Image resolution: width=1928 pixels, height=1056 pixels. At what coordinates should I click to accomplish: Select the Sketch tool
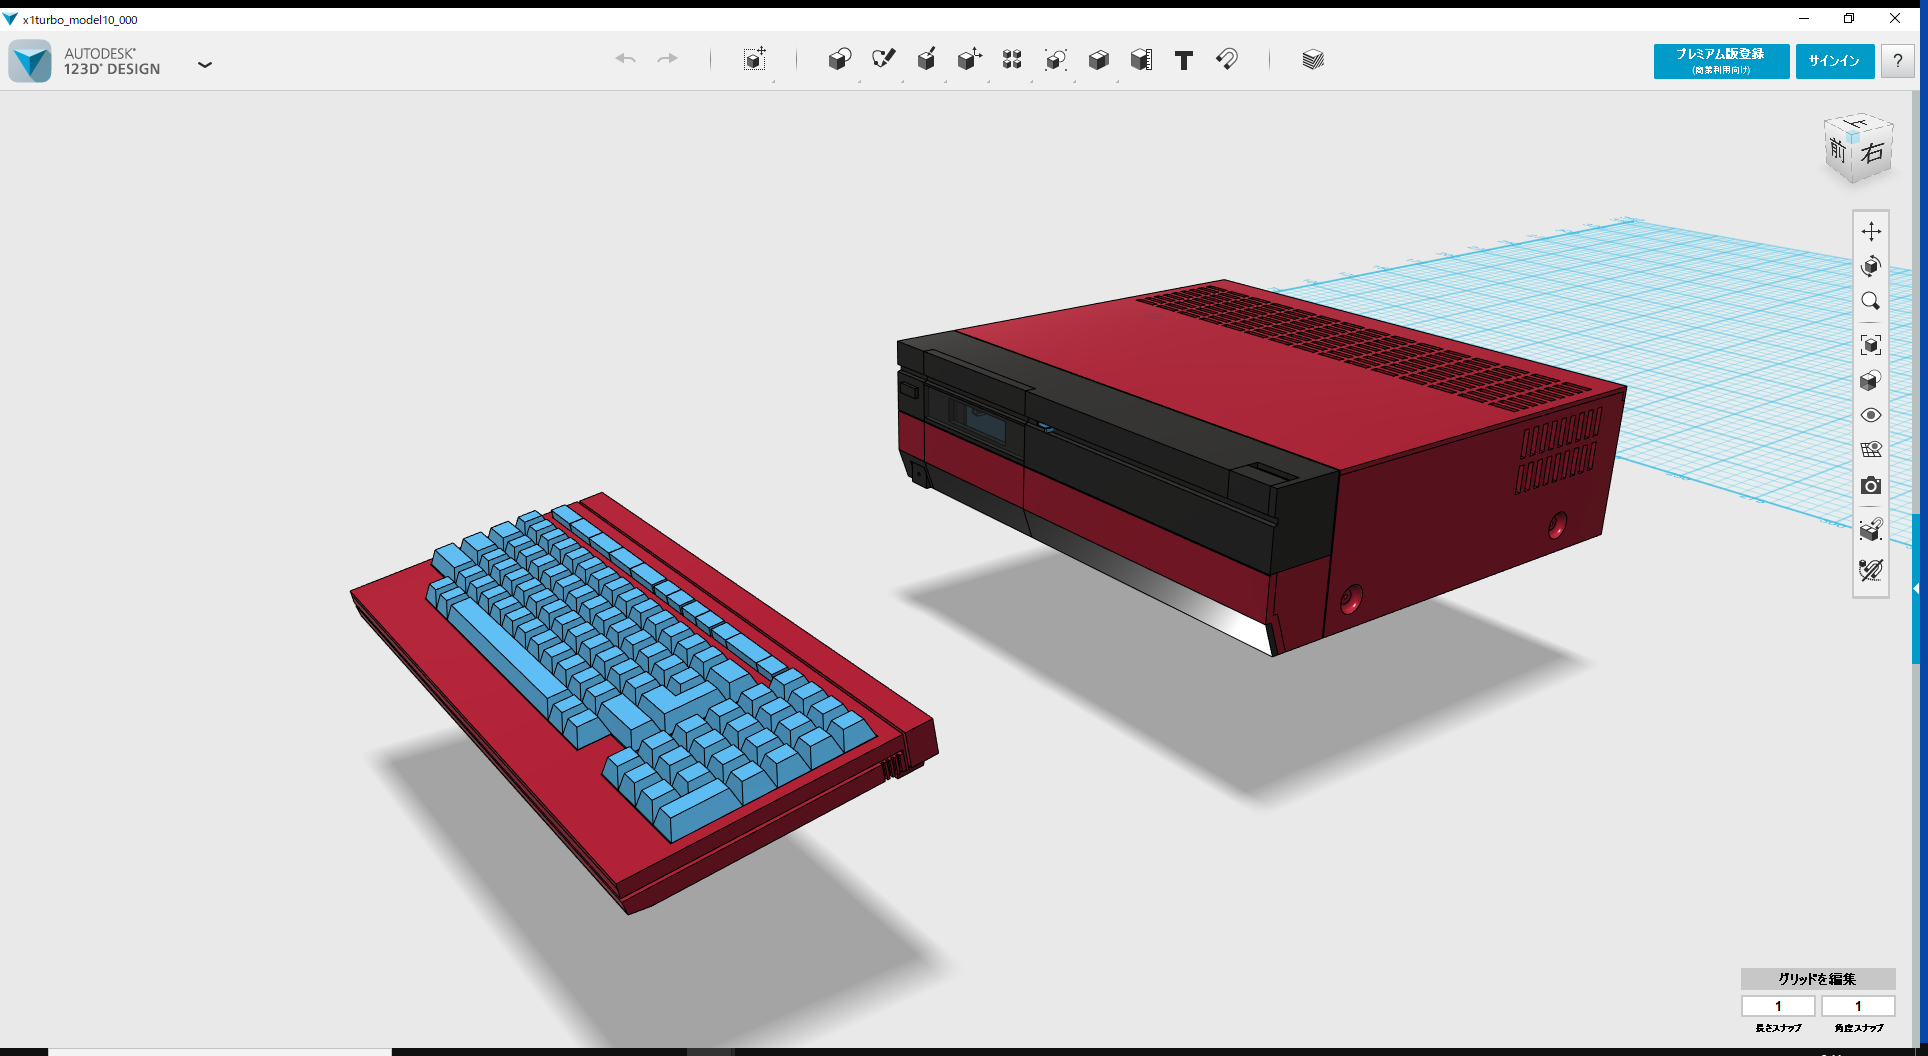pyautogui.click(x=884, y=59)
